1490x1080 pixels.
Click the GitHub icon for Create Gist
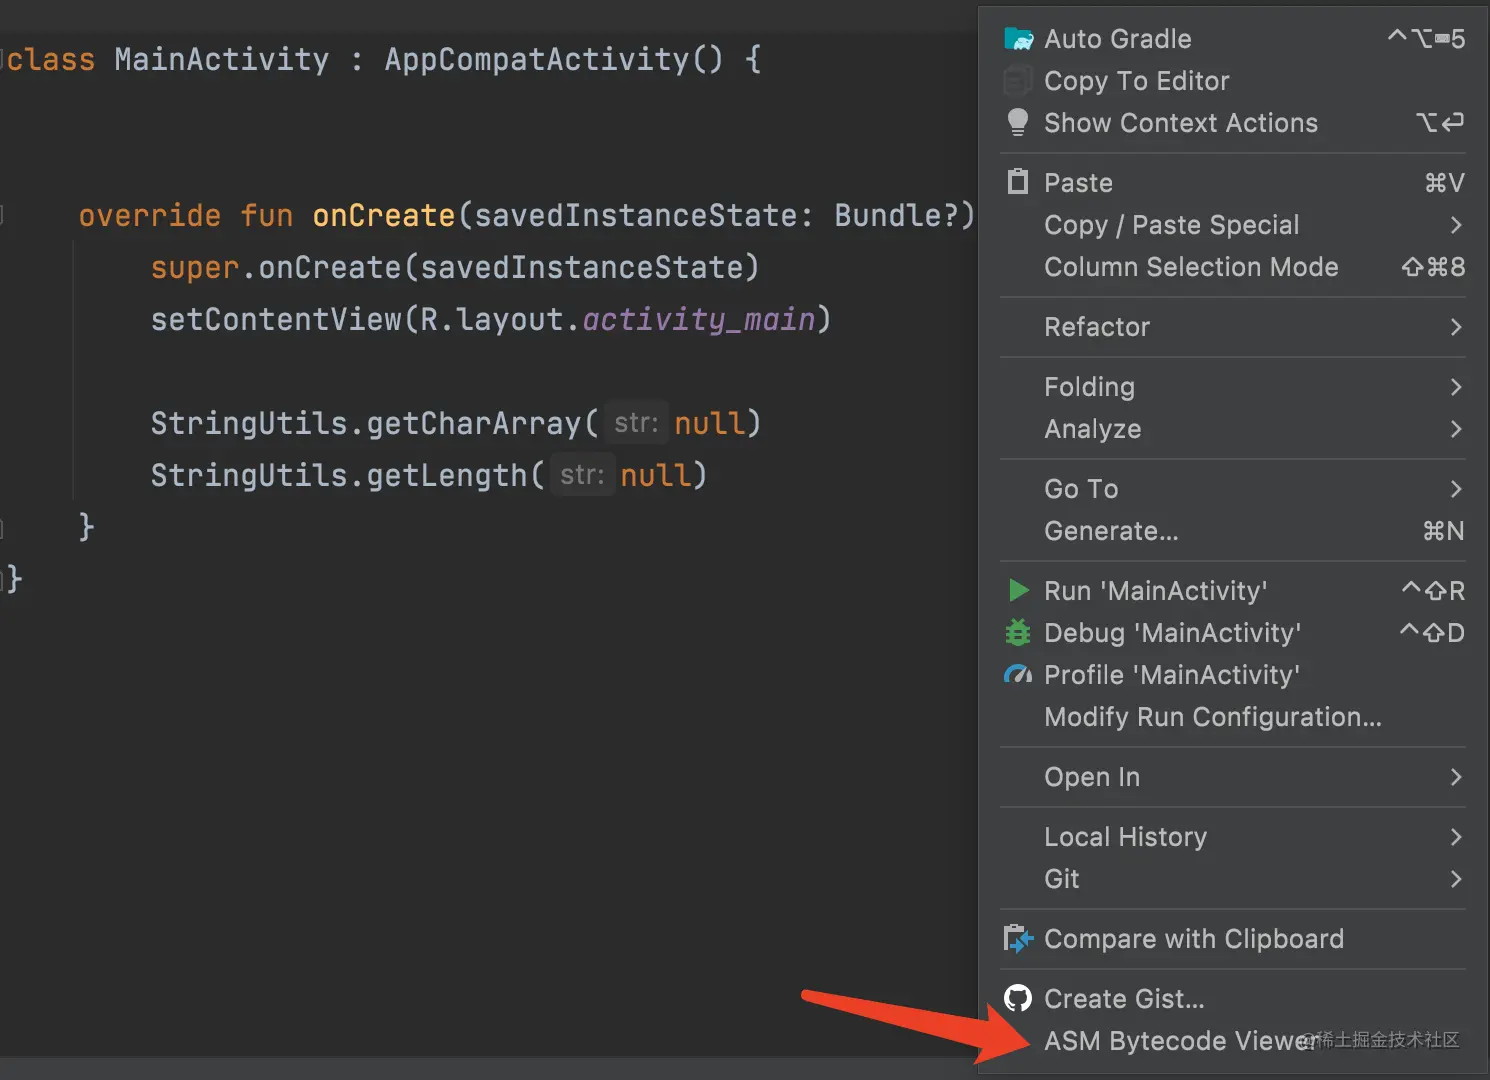tap(1018, 998)
